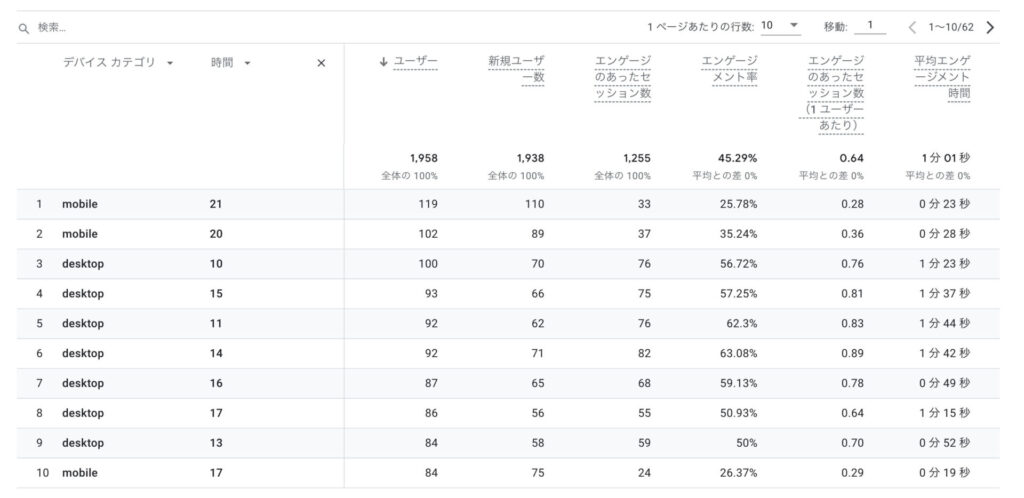The height and width of the screenshot is (498, 1024).
Task: Go to next page arrow
Action: click(990, 27)
